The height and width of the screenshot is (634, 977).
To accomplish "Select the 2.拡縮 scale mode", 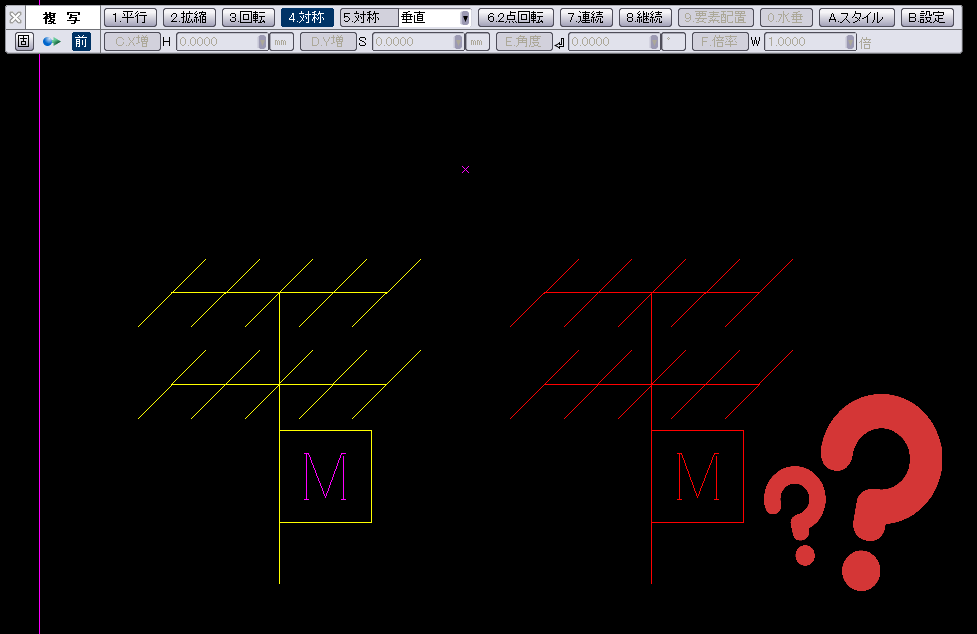I will coord(189,17).
